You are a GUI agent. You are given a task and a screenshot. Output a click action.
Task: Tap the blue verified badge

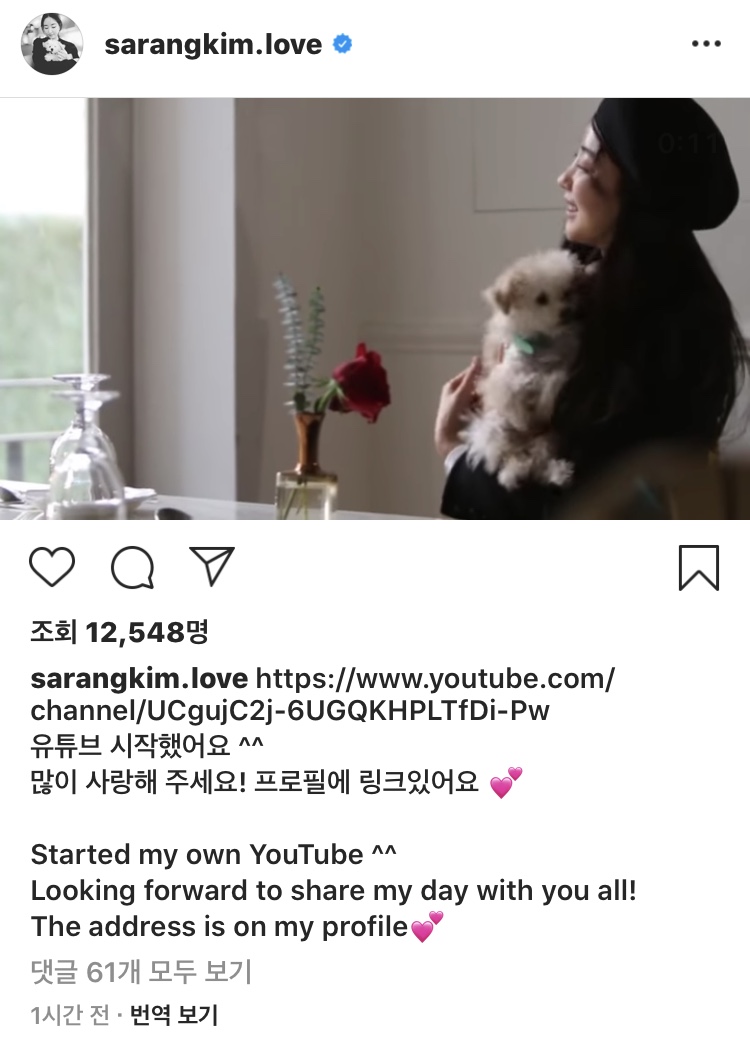click(343, 44)
